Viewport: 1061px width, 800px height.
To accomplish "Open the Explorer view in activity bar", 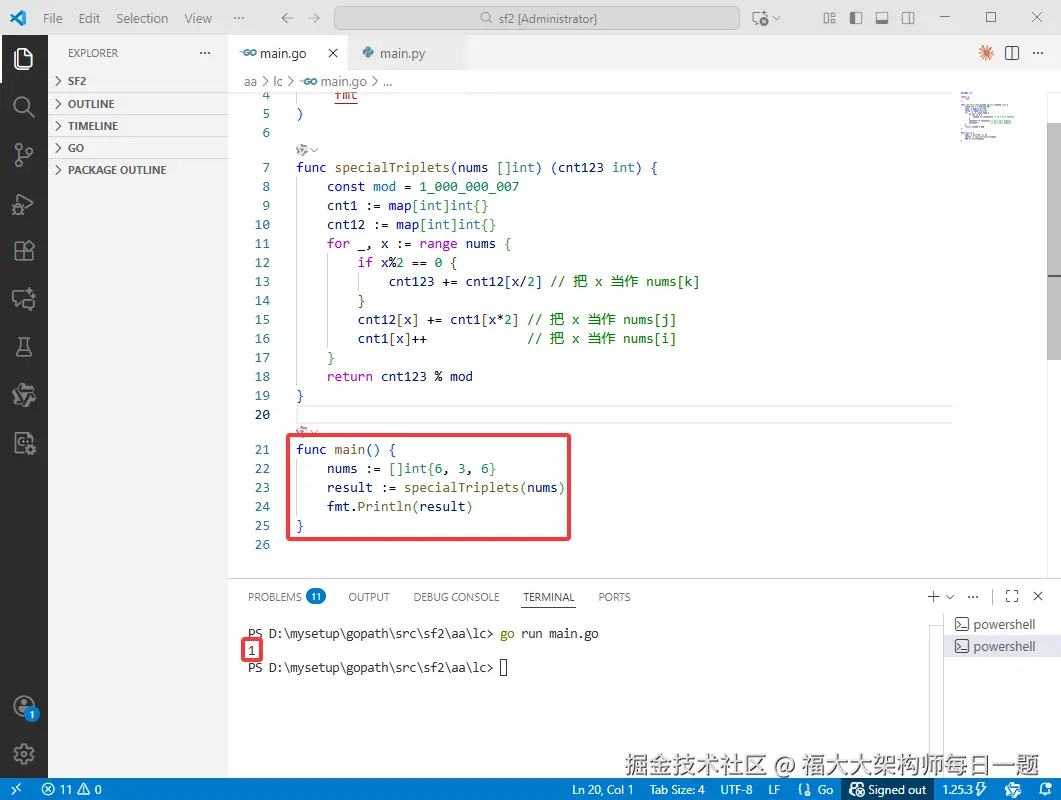I will pyautogui.click(x=24, y=59).
